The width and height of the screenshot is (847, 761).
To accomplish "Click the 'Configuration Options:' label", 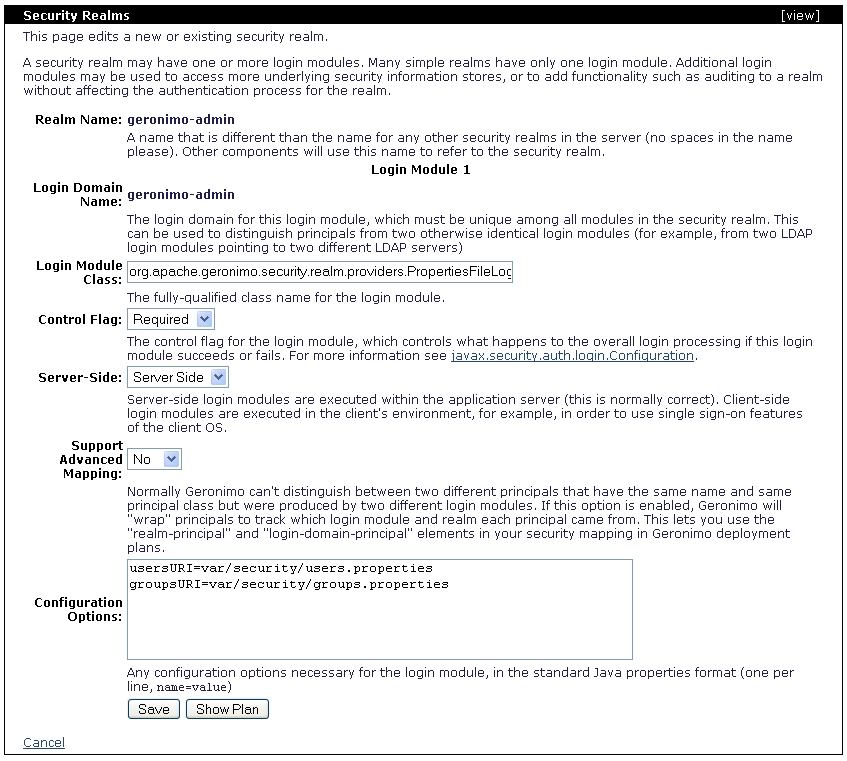I will (78, 609).
